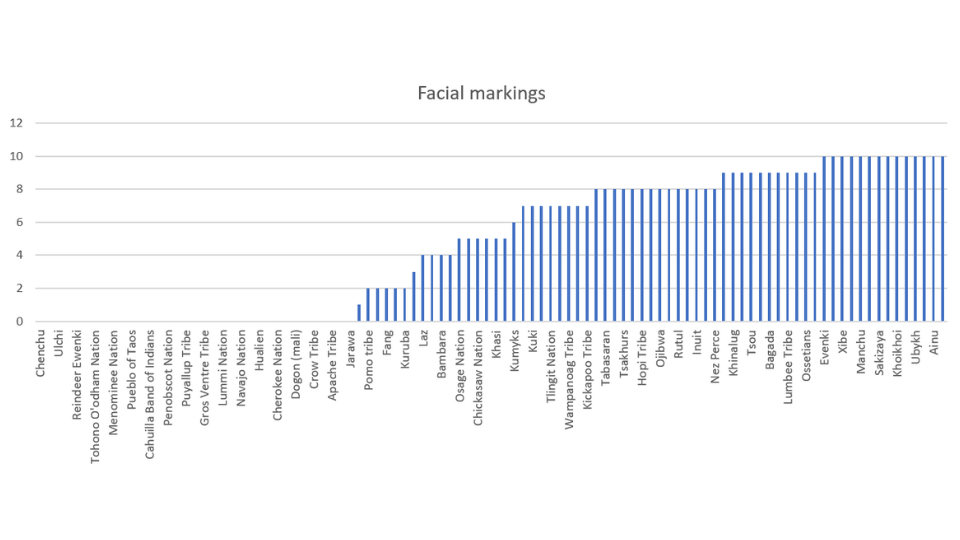Click the Tlingit Nation label

coord(552,366)
